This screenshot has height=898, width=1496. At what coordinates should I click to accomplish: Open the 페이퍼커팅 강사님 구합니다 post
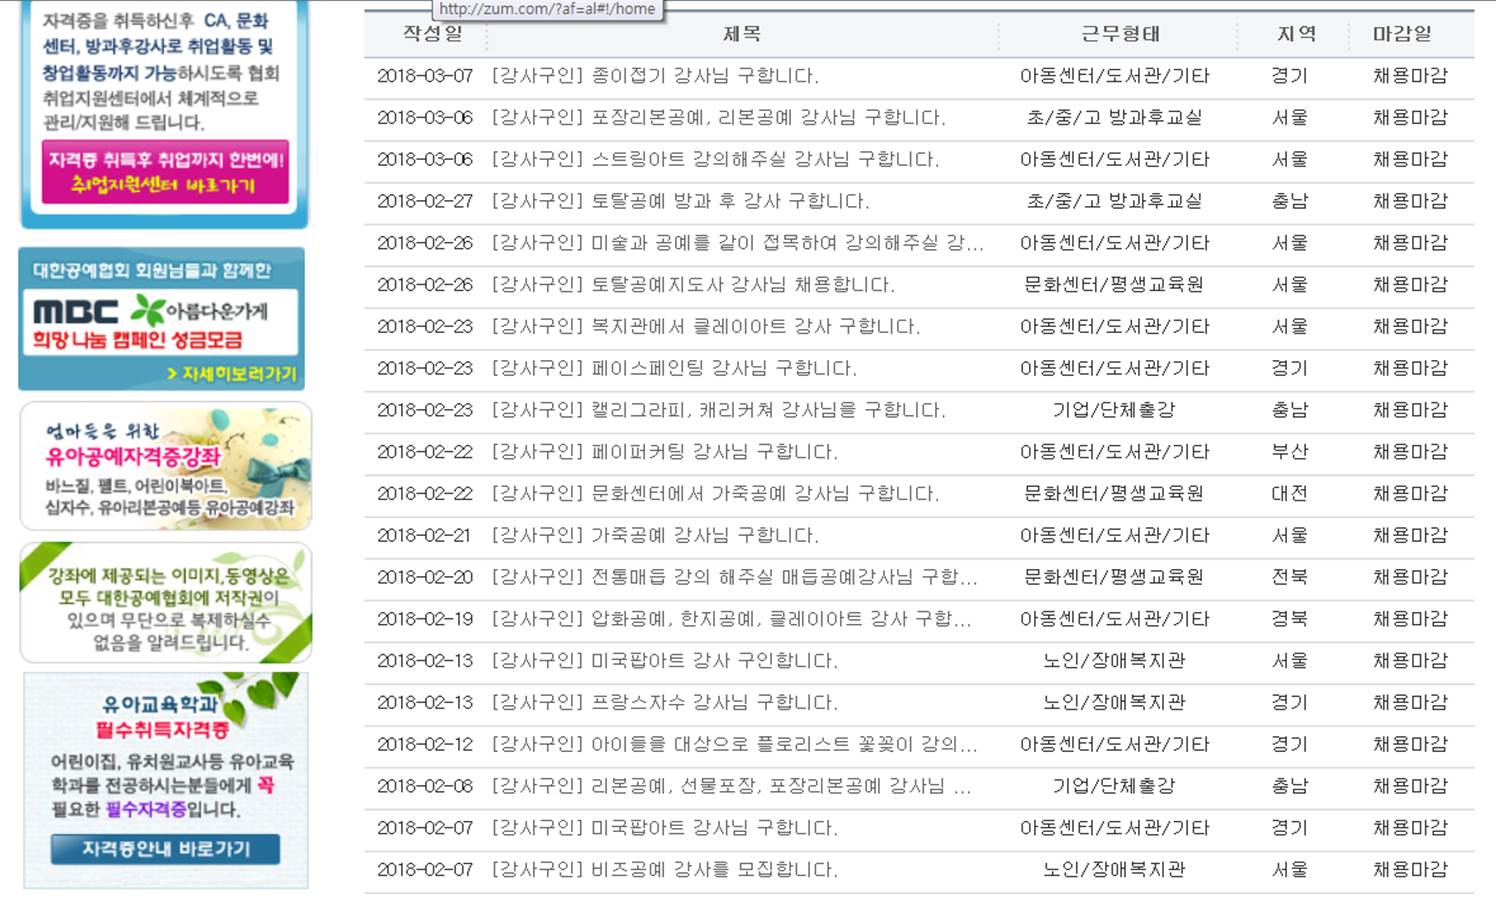[x=664, y=453]
